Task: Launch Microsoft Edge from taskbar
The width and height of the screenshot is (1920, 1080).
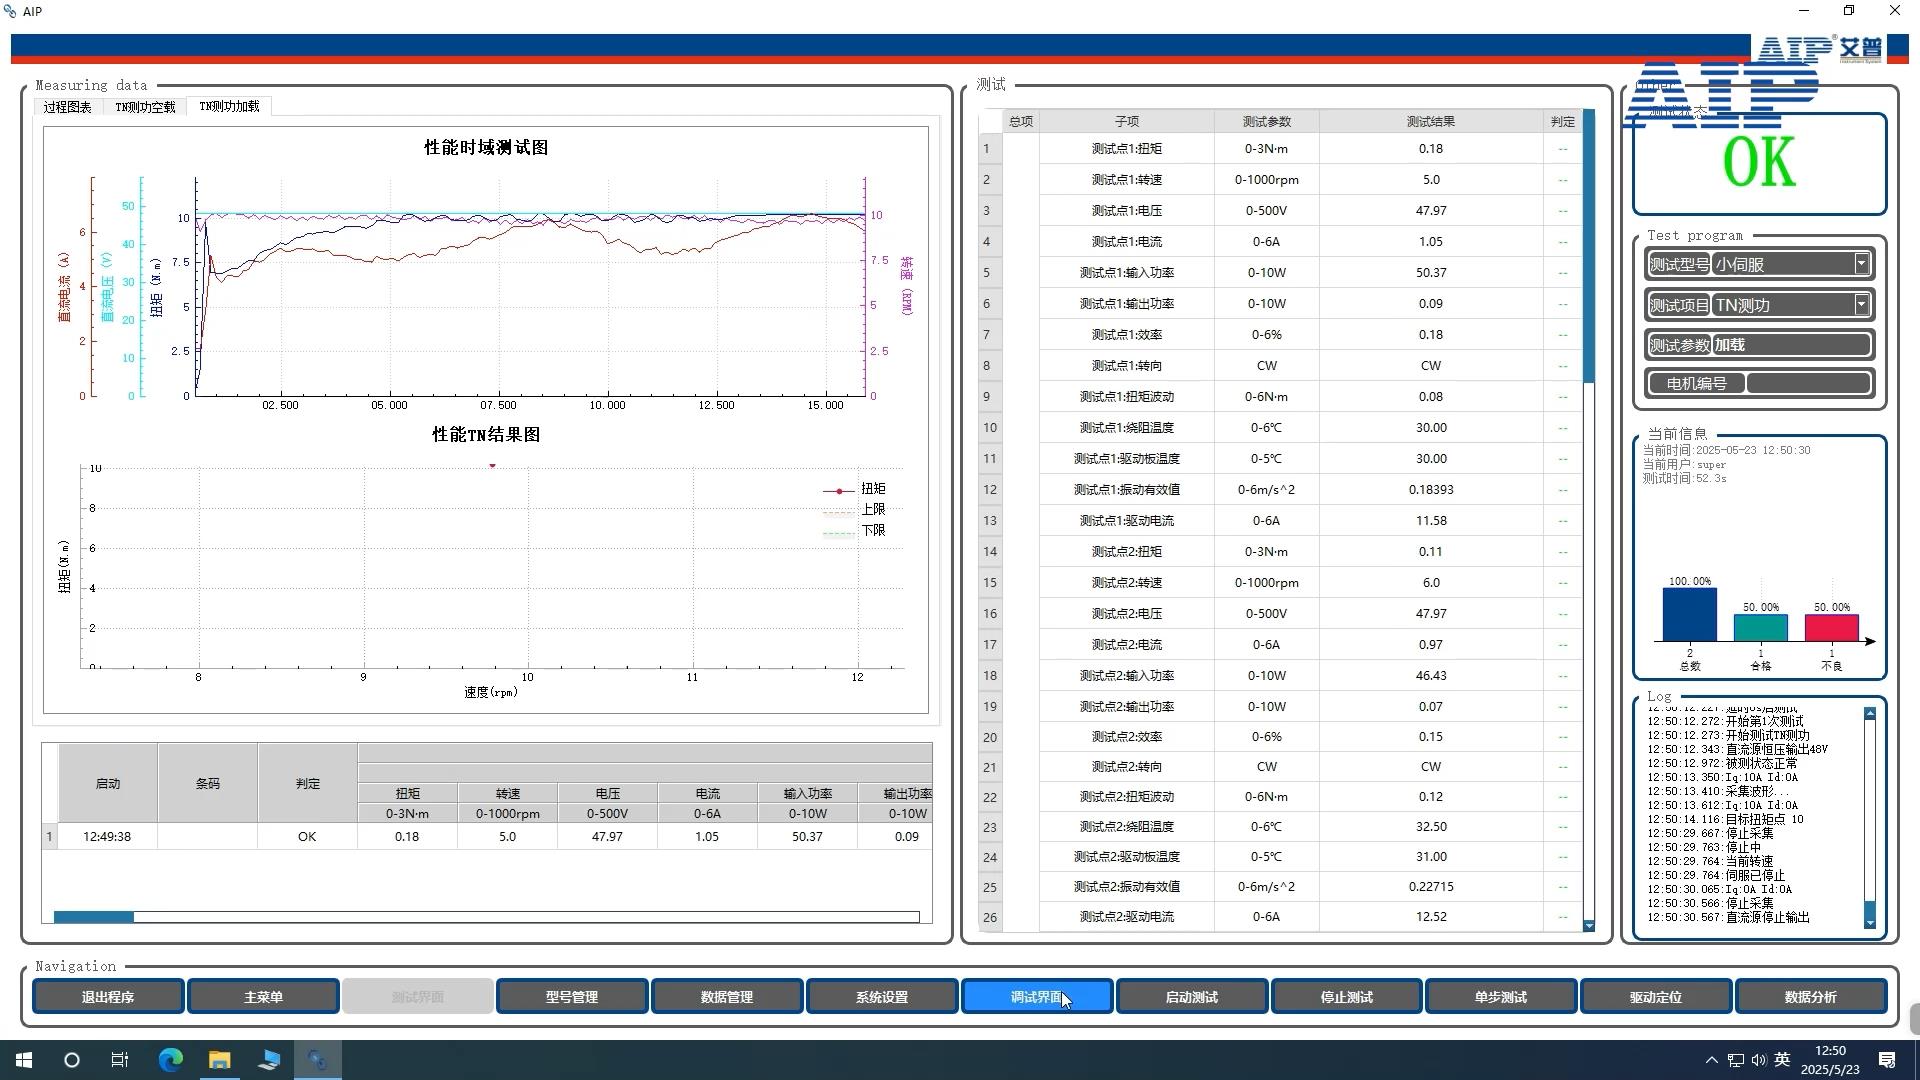Action: pos(170,1060)
